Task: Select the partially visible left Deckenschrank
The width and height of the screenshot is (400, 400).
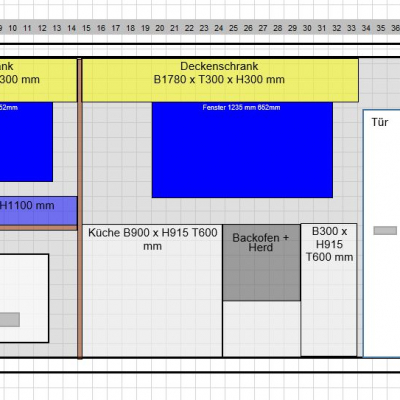Action: point(38,80)
